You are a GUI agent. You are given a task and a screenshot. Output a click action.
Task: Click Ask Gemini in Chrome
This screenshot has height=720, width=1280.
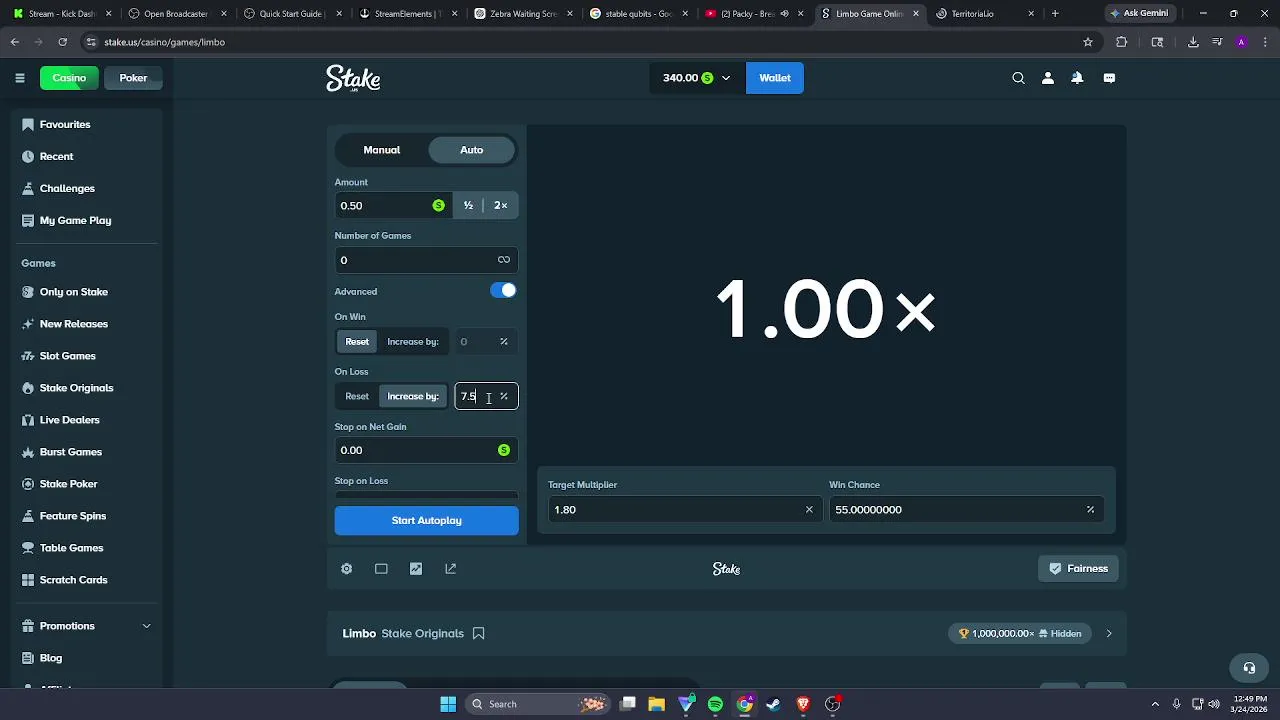click(x=1139, y=14)
